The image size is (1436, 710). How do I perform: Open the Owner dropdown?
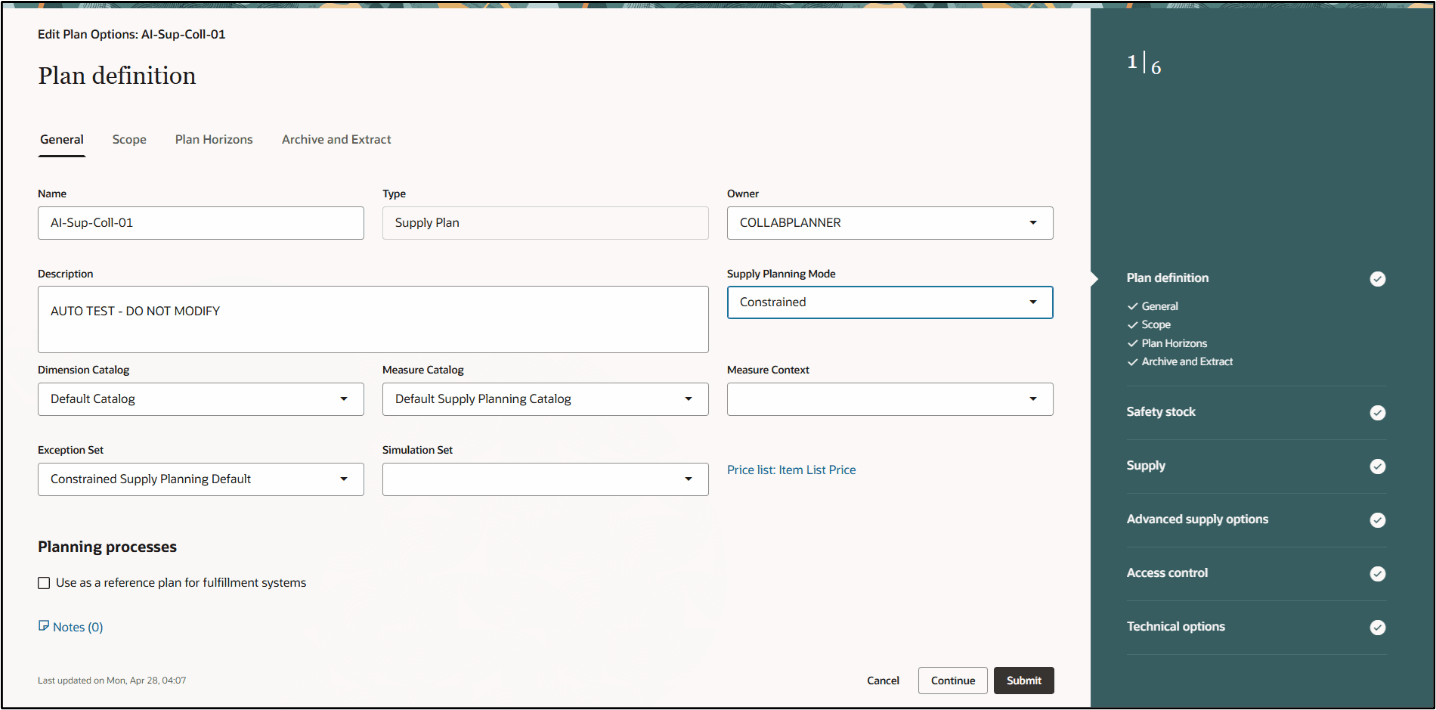point(1033,223)
